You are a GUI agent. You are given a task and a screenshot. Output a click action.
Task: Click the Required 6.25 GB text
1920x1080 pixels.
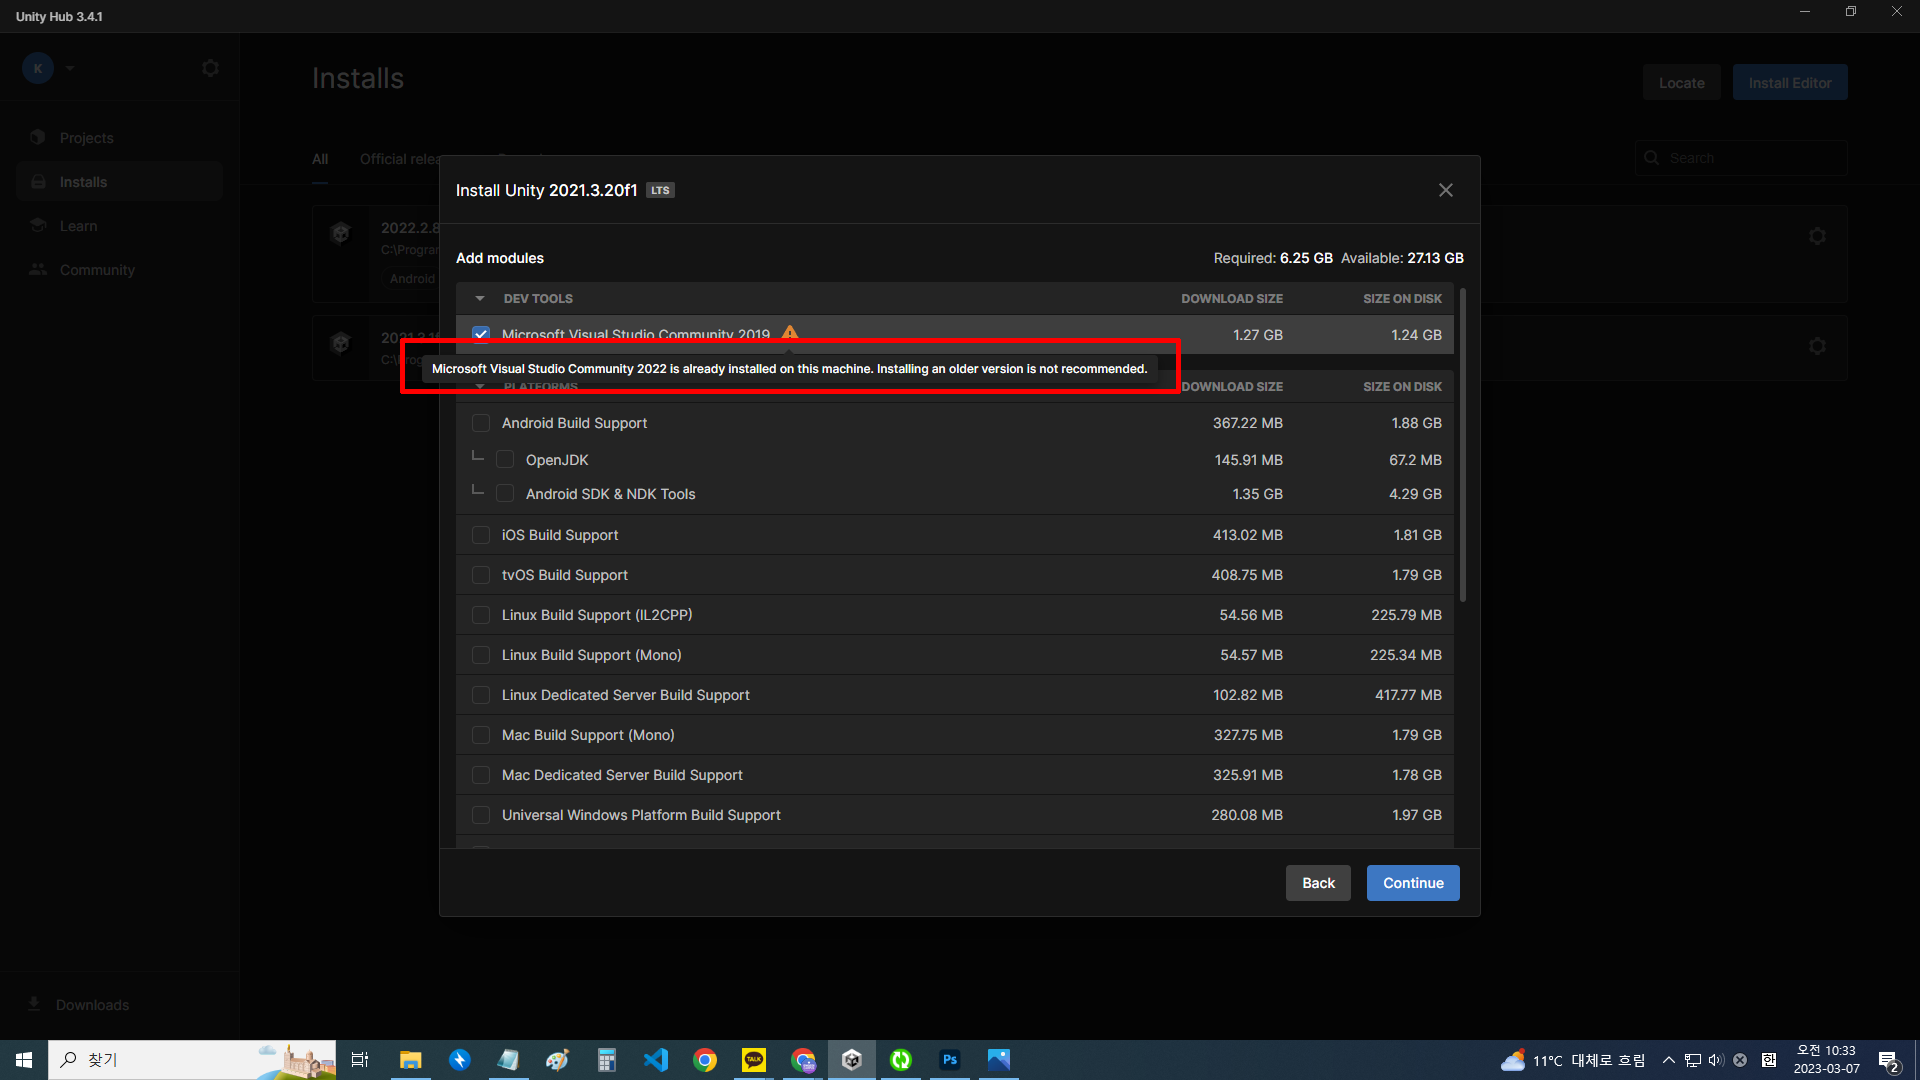click(x=1273, y=258)
